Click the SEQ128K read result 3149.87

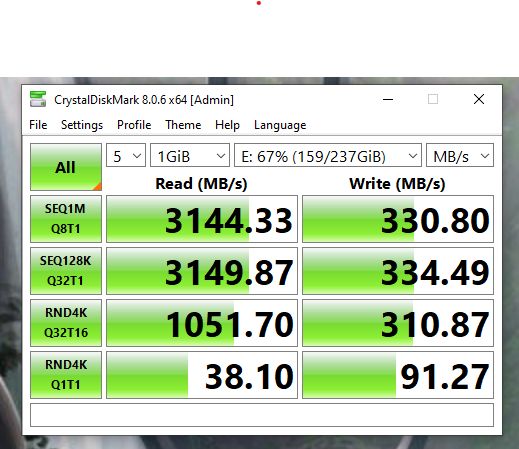[202, 271]
